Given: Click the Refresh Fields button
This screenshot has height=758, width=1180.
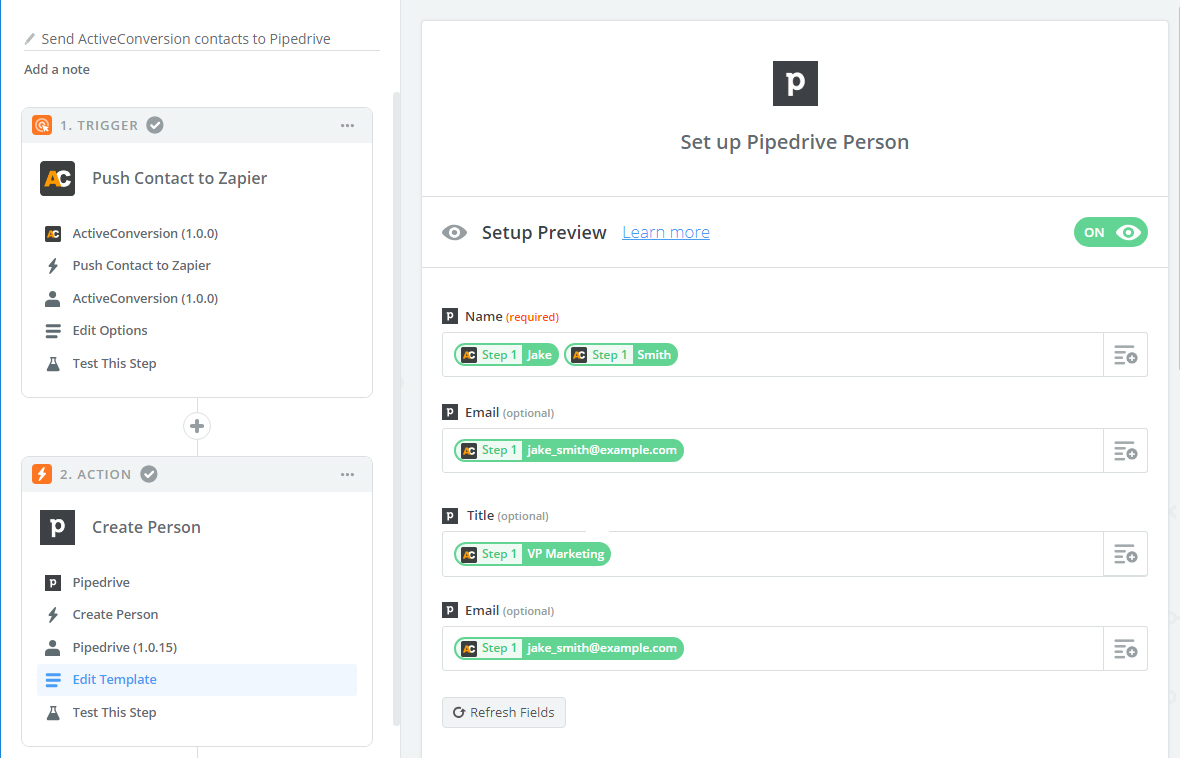Looking at the screenshot, I should (503, 713).
